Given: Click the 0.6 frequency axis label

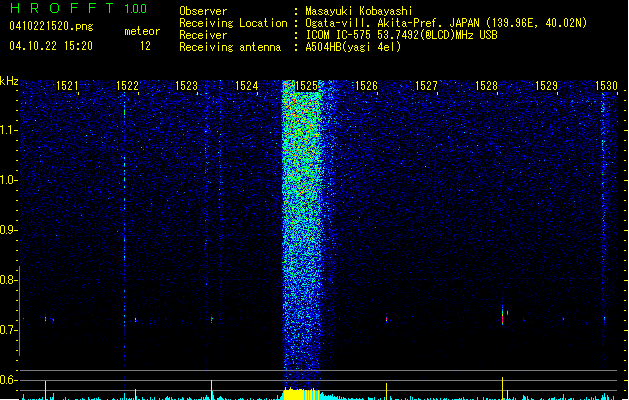Looking at the screenshot, I should [x=8, y=380].
